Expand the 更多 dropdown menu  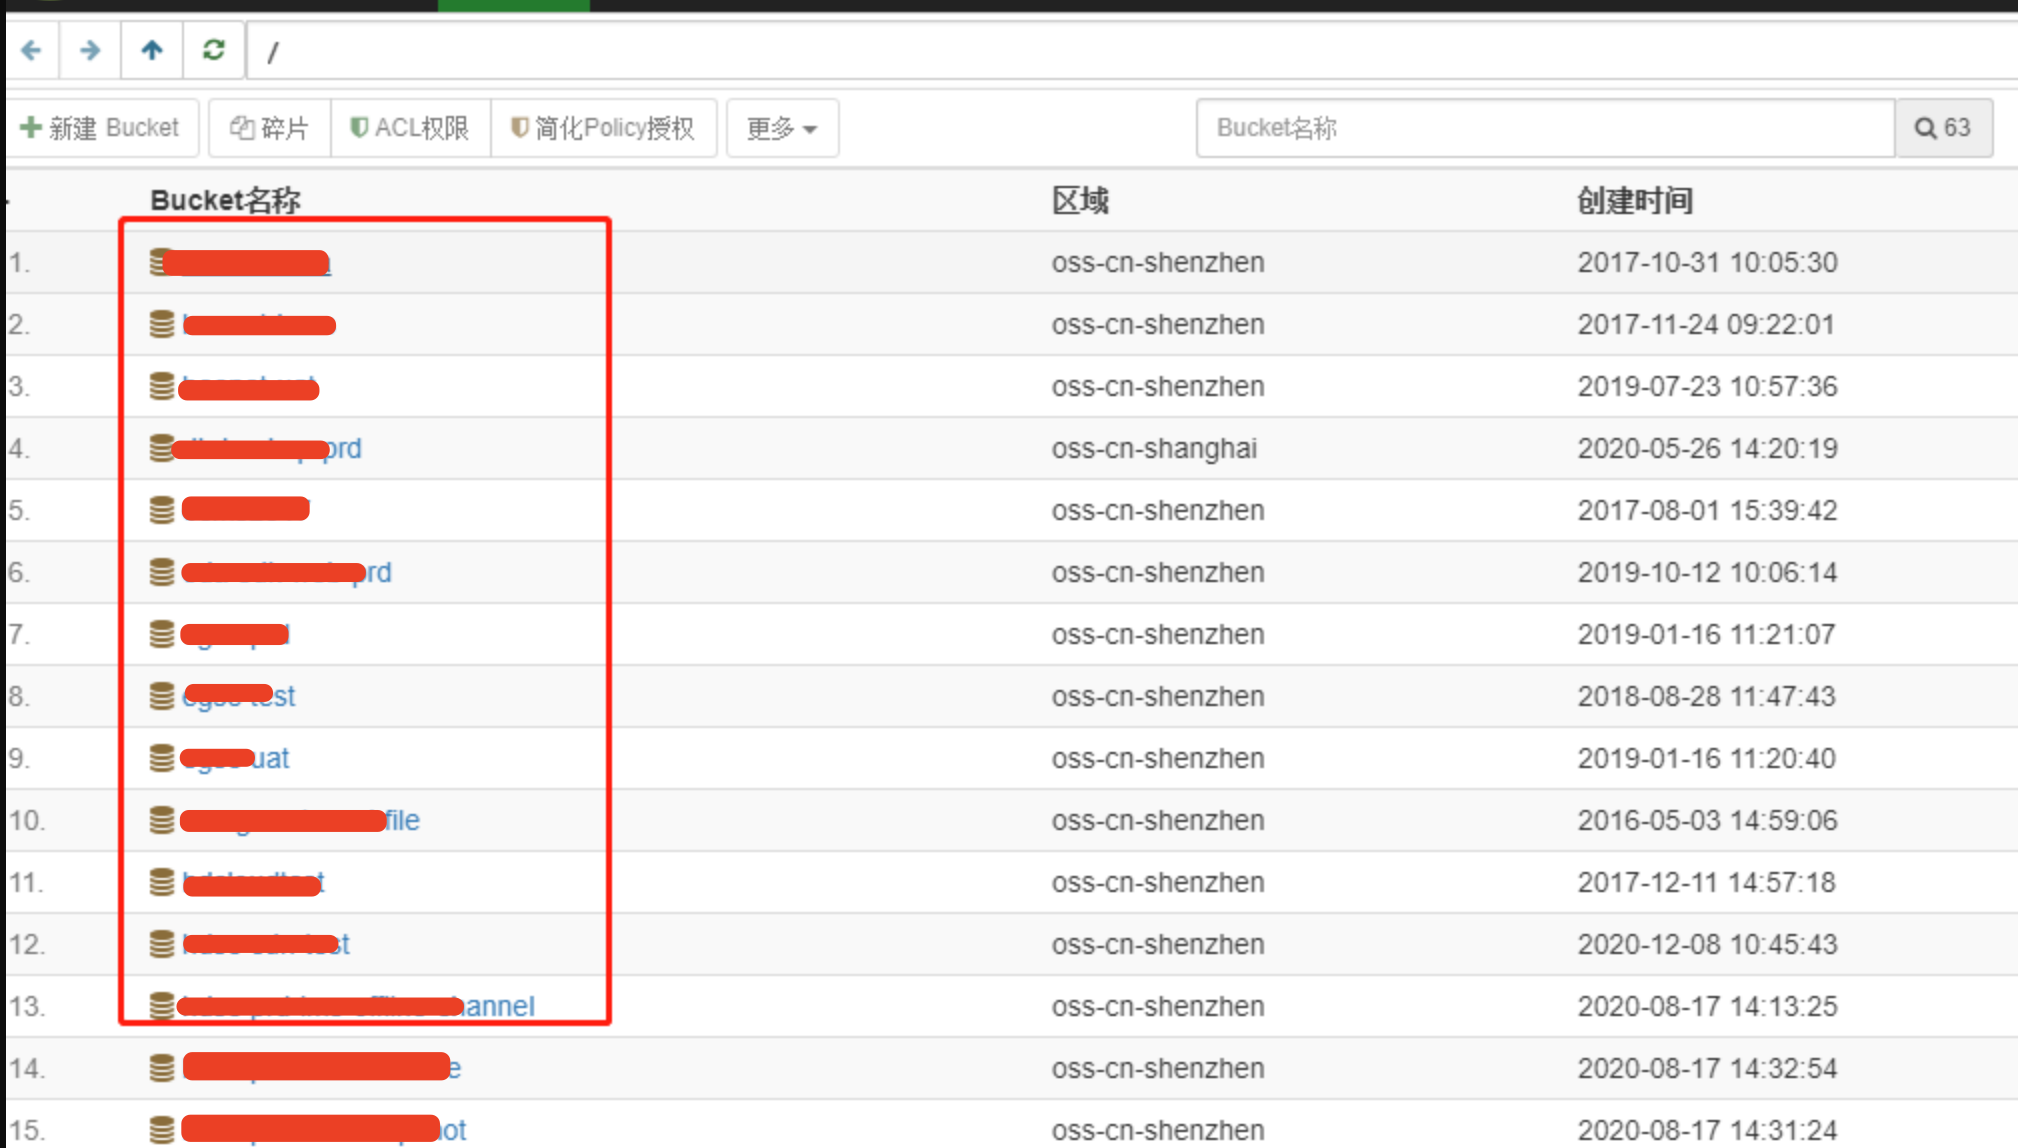point(782,128)
